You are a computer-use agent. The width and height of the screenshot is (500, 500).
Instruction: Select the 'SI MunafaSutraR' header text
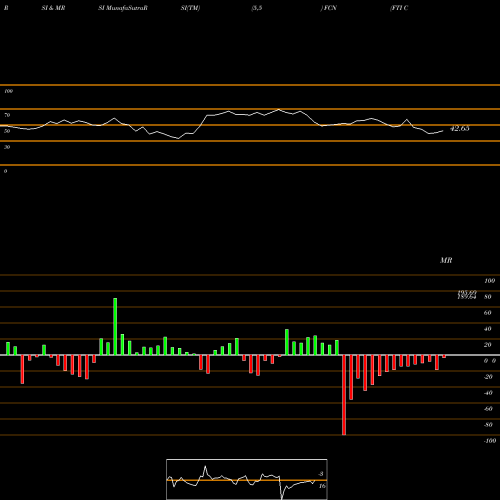pyautogui.click(x=123, y=8)
